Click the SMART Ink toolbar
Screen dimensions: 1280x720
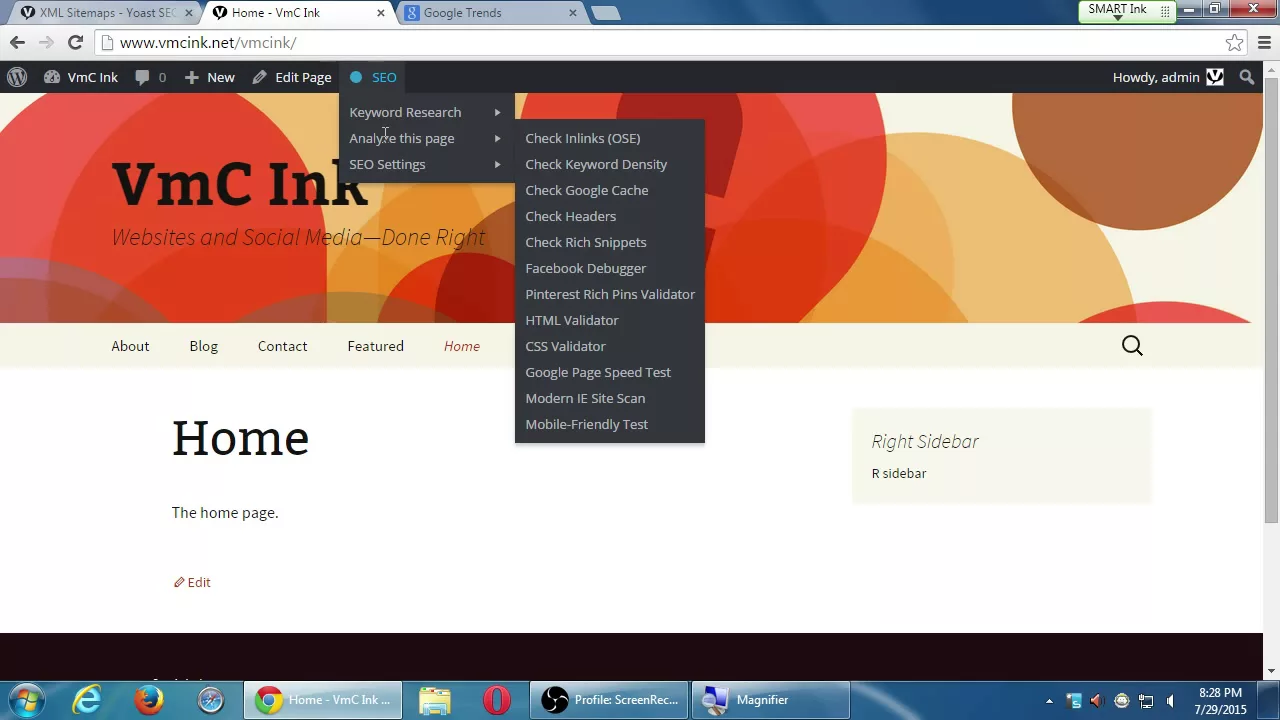[x=1127, y=10]
